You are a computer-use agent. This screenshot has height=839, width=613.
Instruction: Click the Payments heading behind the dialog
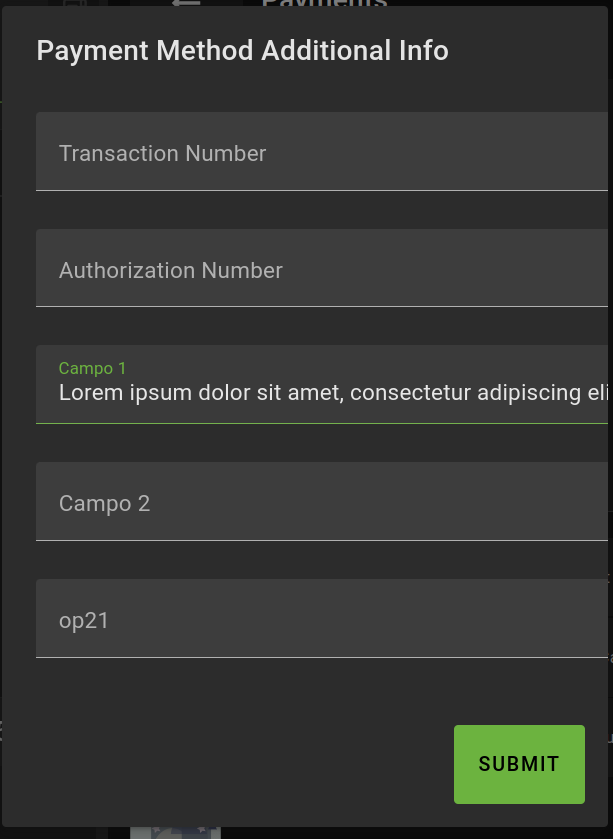point(324,4)
